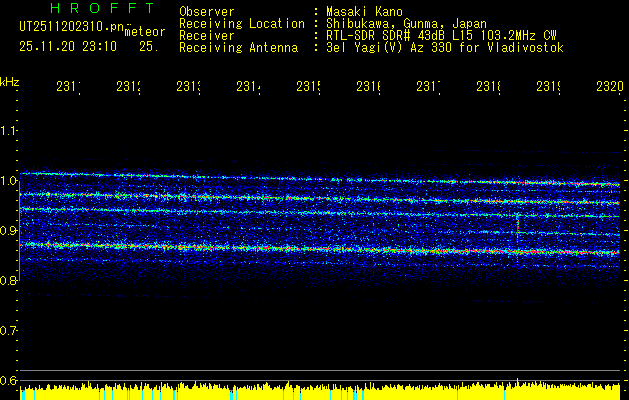This screenshot has height=400, width=629.
Task: Click the 0.8 kHz axis tick label
Action: click(8, 280)
